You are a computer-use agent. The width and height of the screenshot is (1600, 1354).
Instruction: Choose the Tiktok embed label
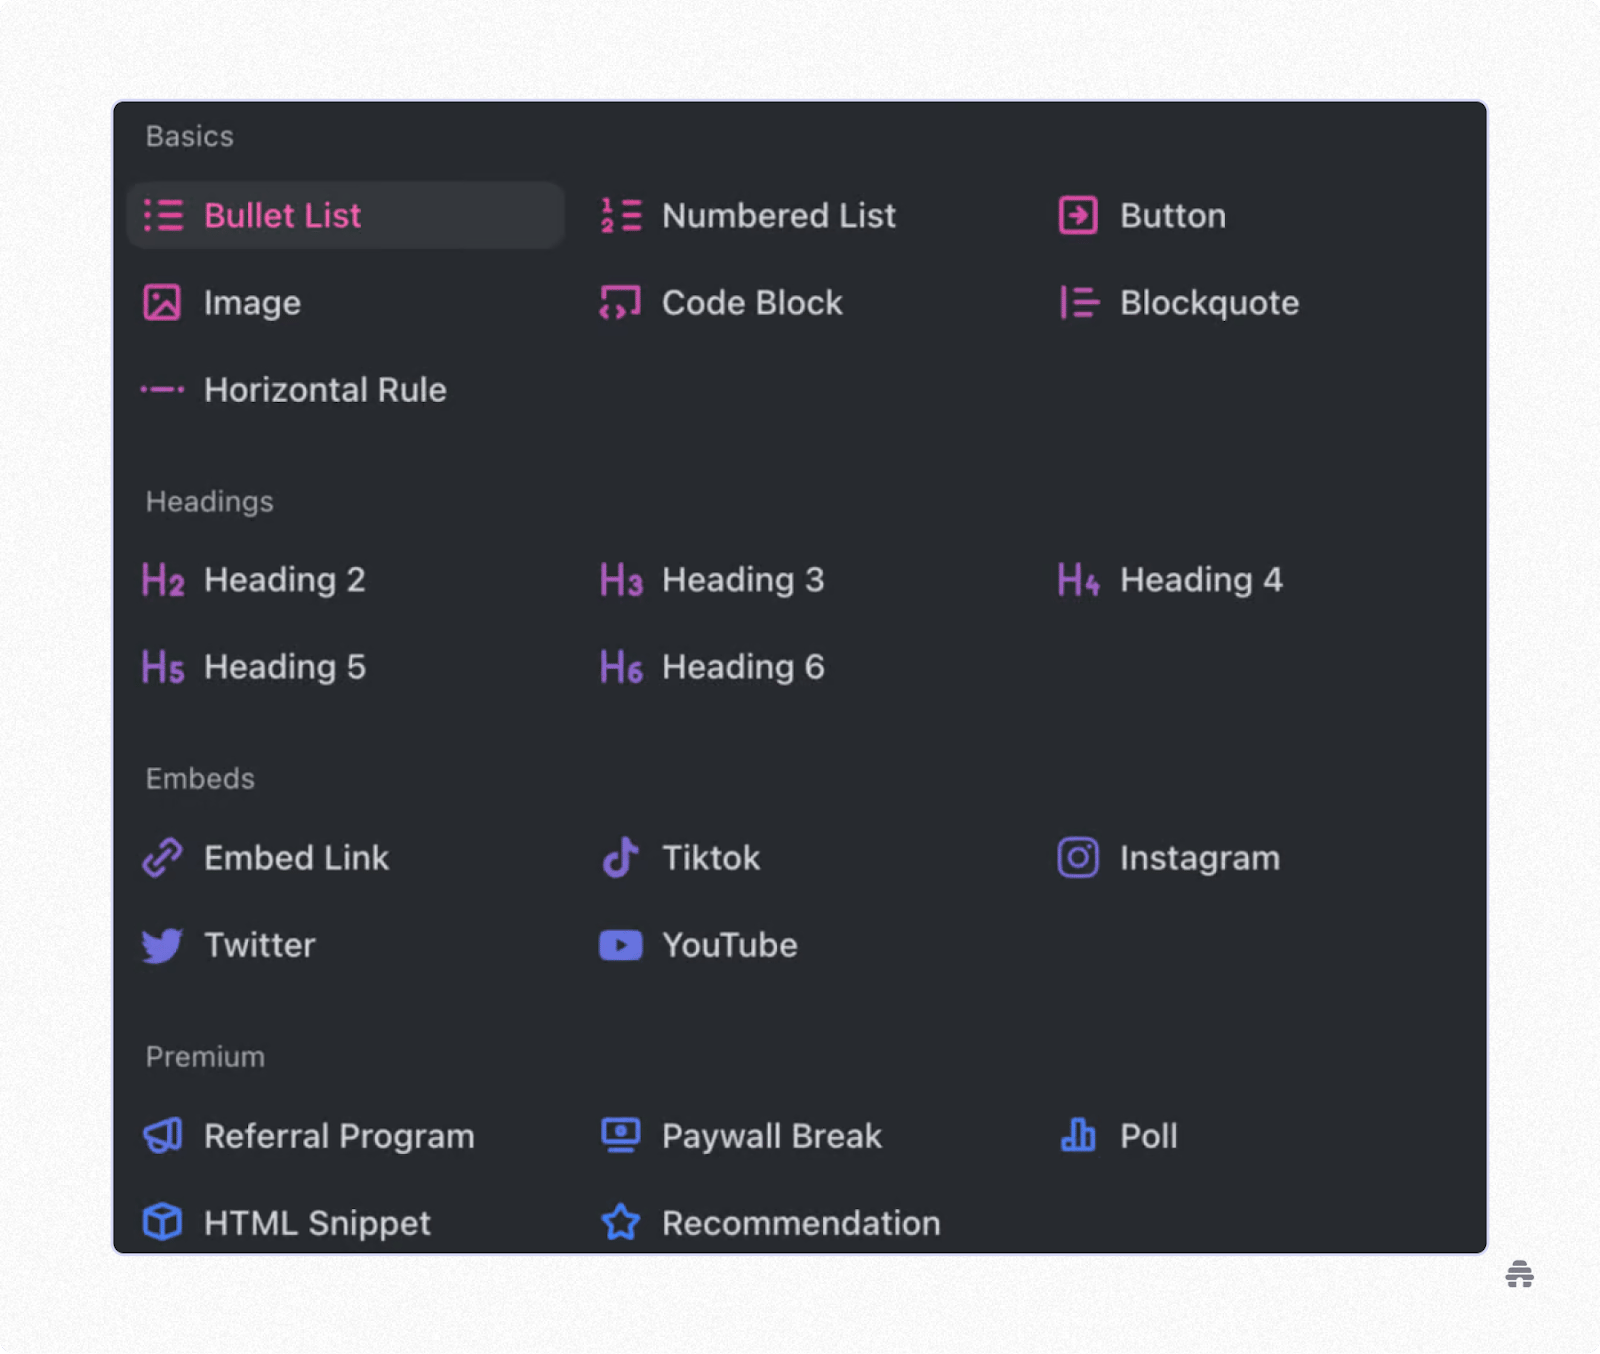coord(711,858)
